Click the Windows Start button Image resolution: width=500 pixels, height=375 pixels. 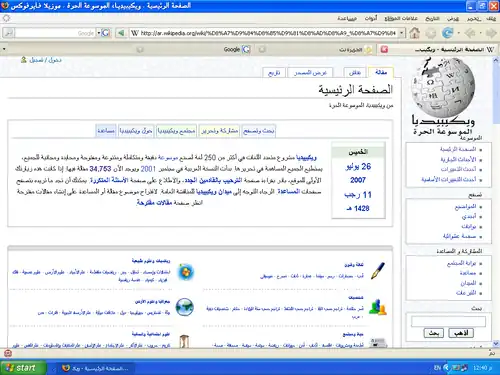click(23, 368)
